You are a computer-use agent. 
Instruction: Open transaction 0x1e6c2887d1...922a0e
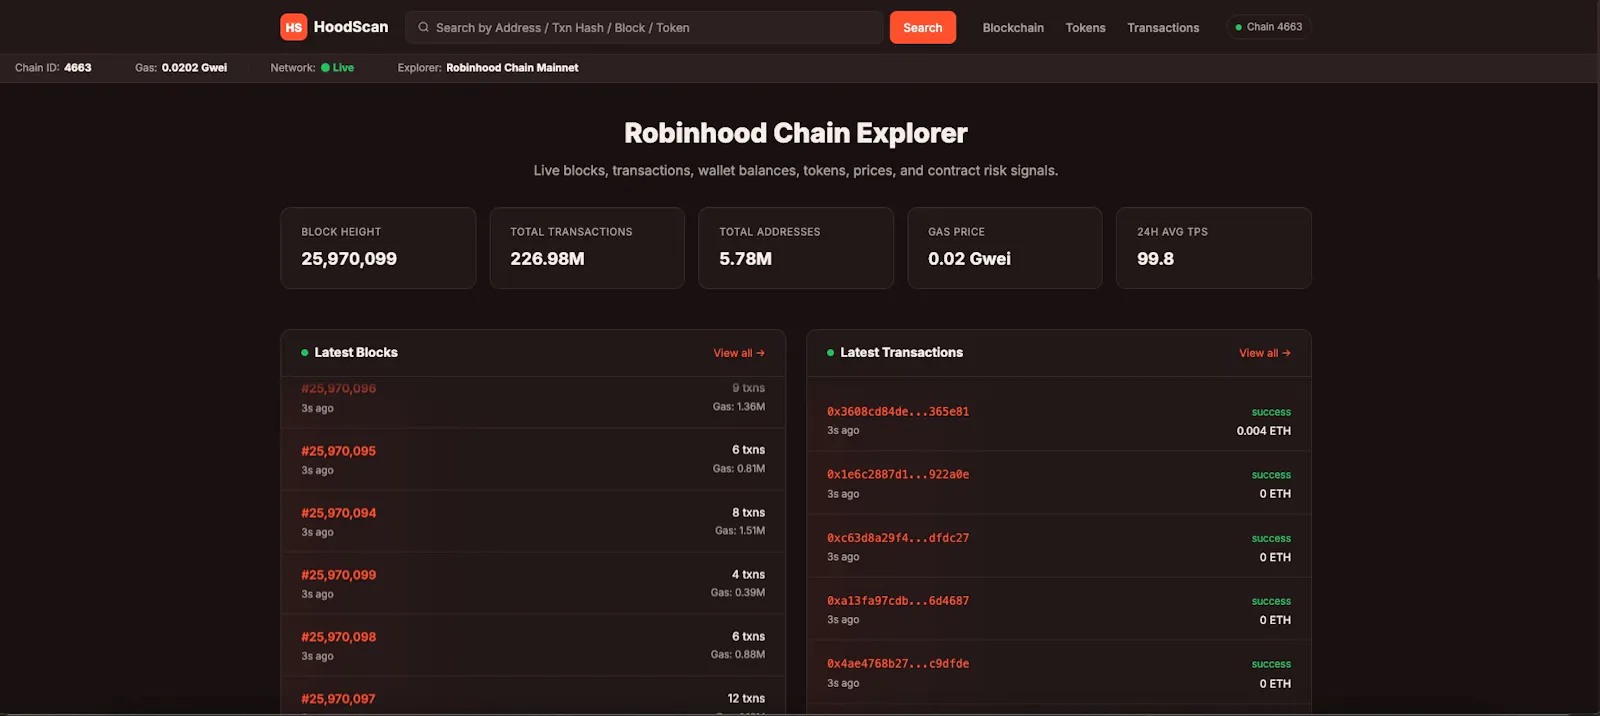point(898,474)
